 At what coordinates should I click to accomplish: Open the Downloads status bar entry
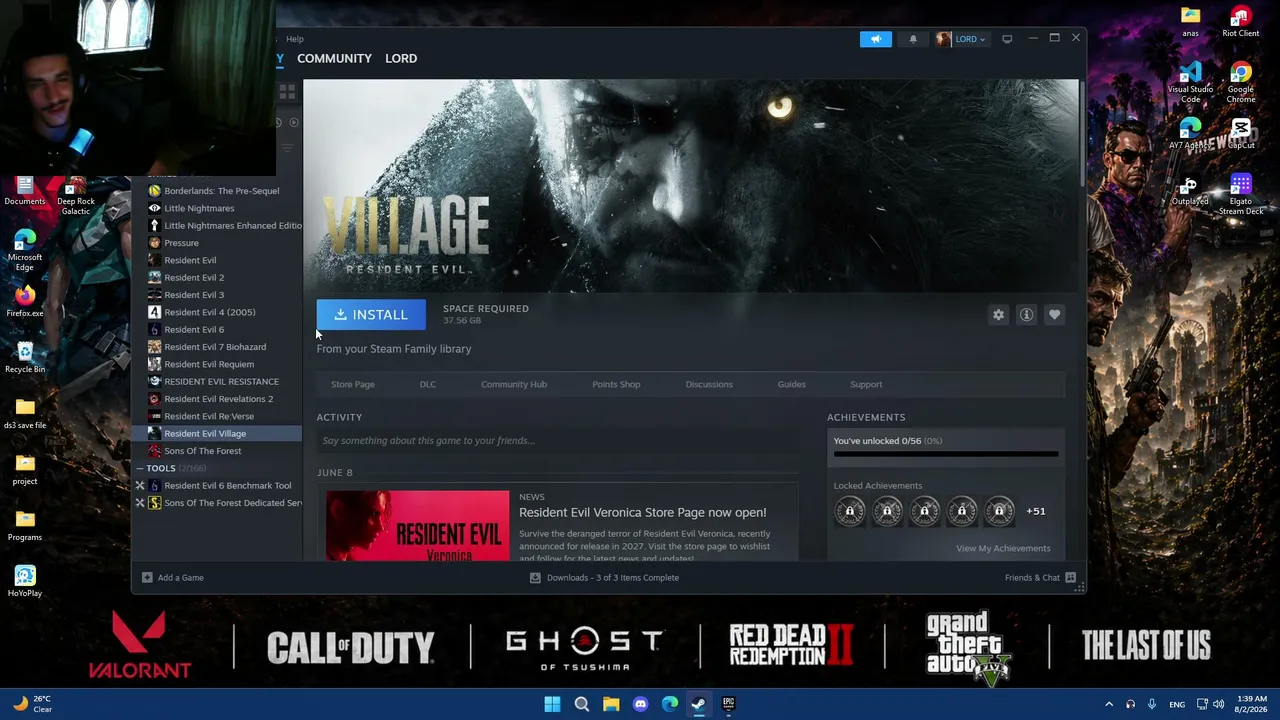click(604, 578)
